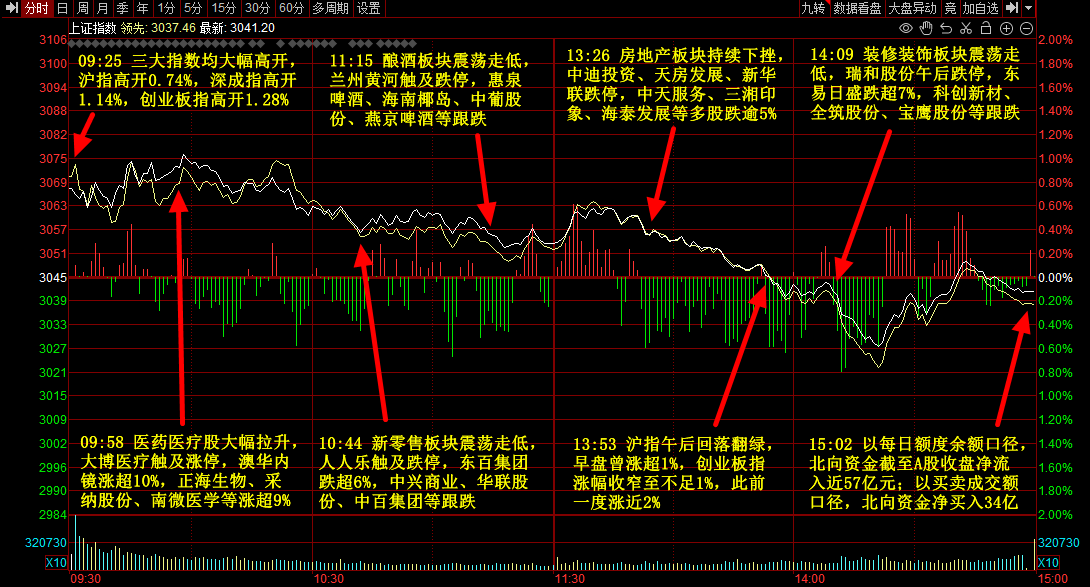Select the hand pan tool icon
Screen dimensions: 1090x587
[926, 27]
